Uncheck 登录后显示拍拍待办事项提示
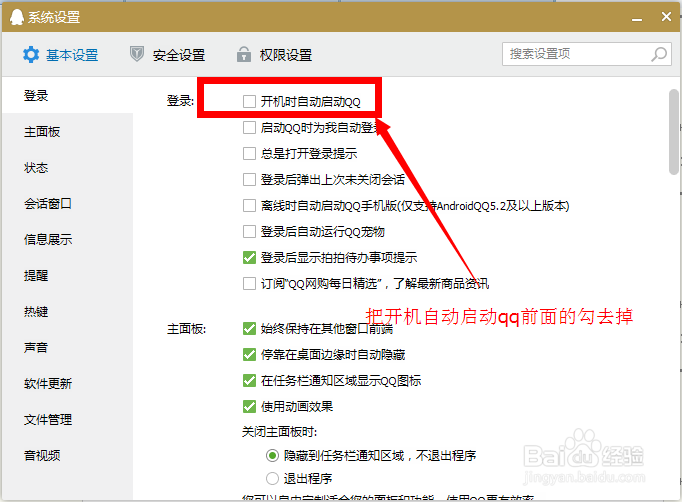 pos(249,258)
